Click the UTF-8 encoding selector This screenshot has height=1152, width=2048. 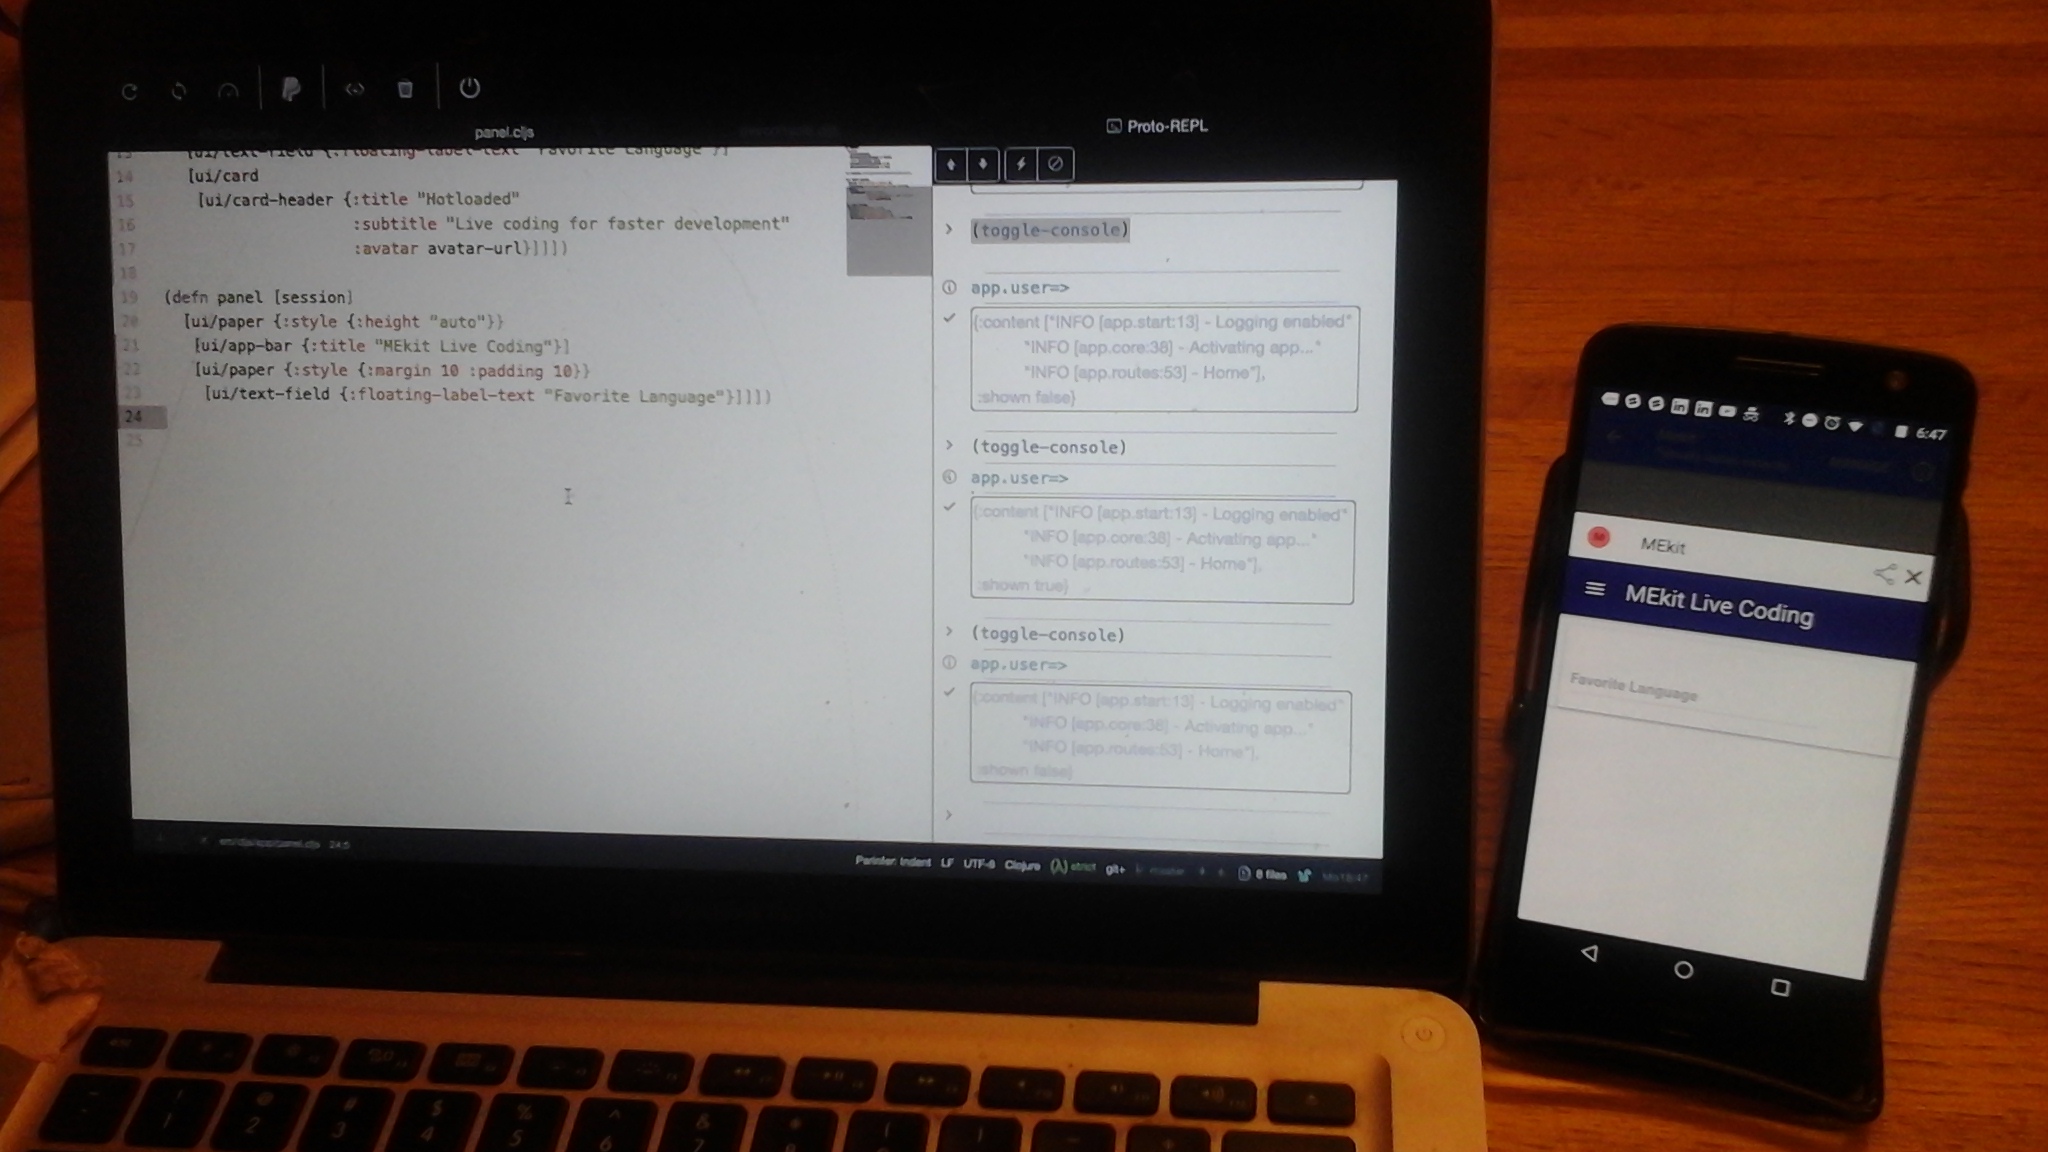pos(978,864)
